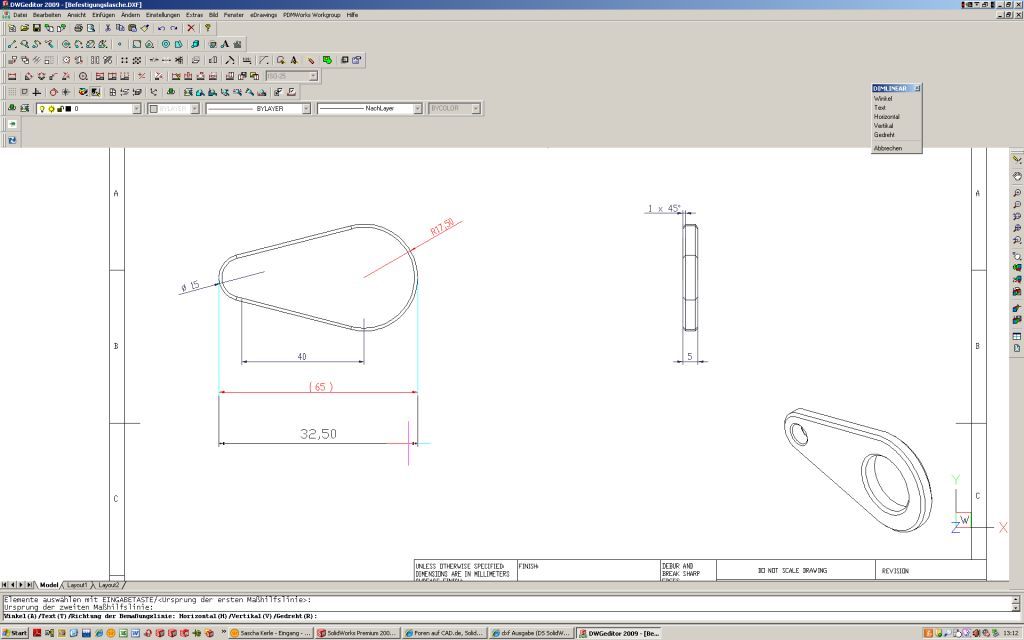Image resolution: width=1024 pixels, height=640 pixels.
Task: Click the red X delete icon
Action: click(x=191, y=28)
